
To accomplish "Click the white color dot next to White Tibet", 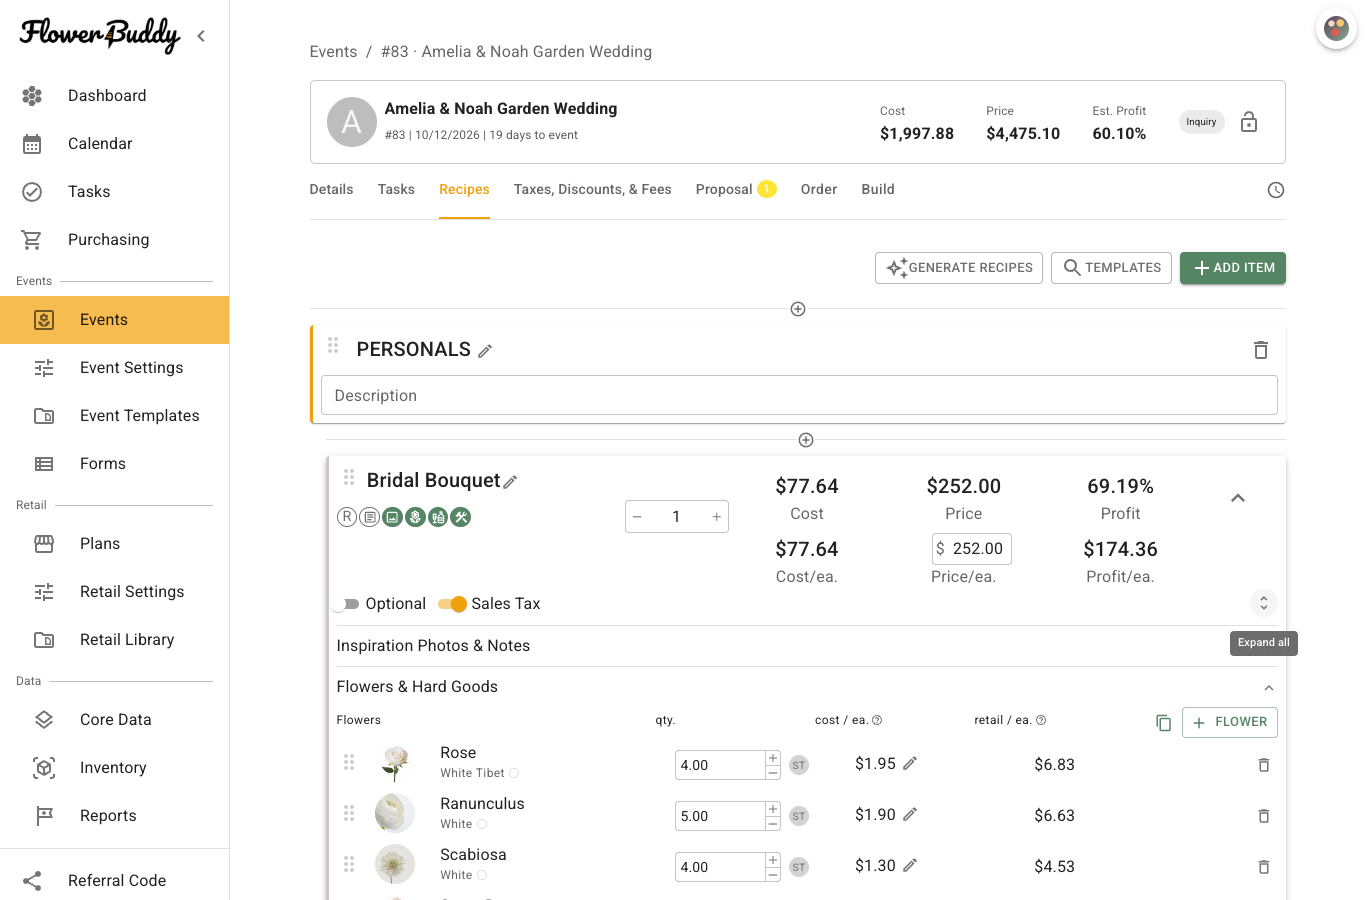I will coord(514,773).
